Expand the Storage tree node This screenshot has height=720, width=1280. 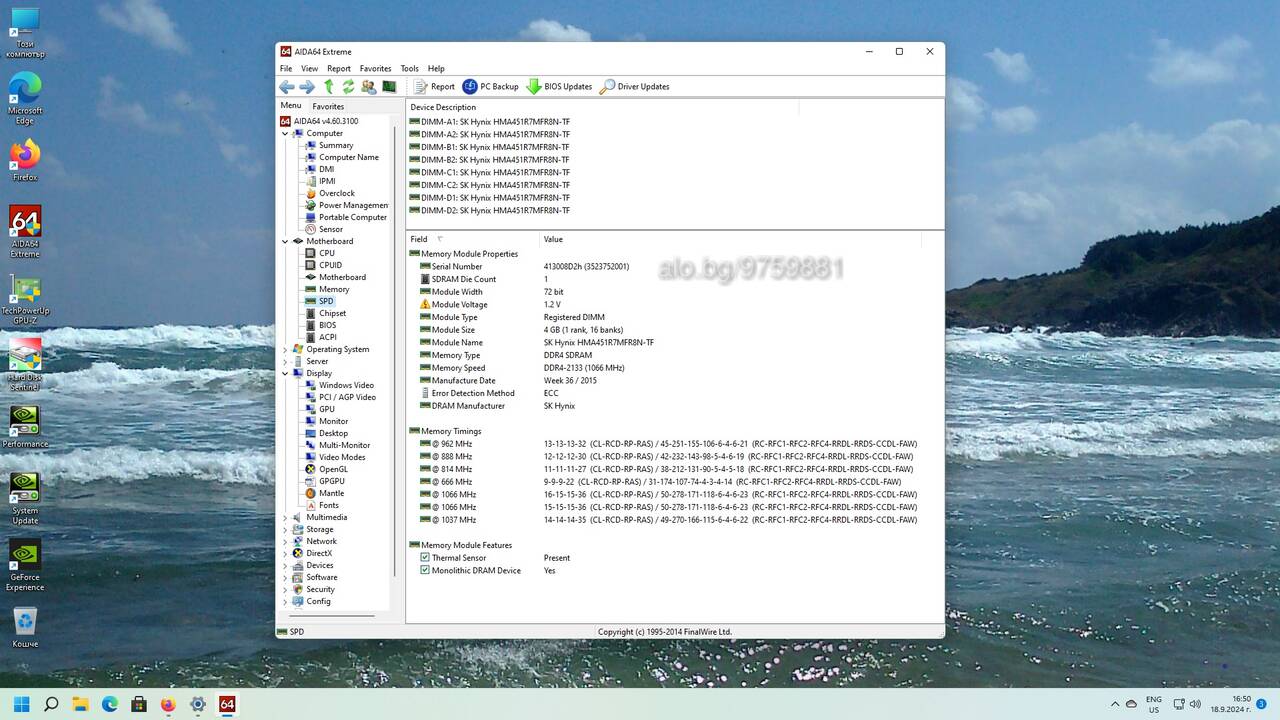click(x=285, y=529)
